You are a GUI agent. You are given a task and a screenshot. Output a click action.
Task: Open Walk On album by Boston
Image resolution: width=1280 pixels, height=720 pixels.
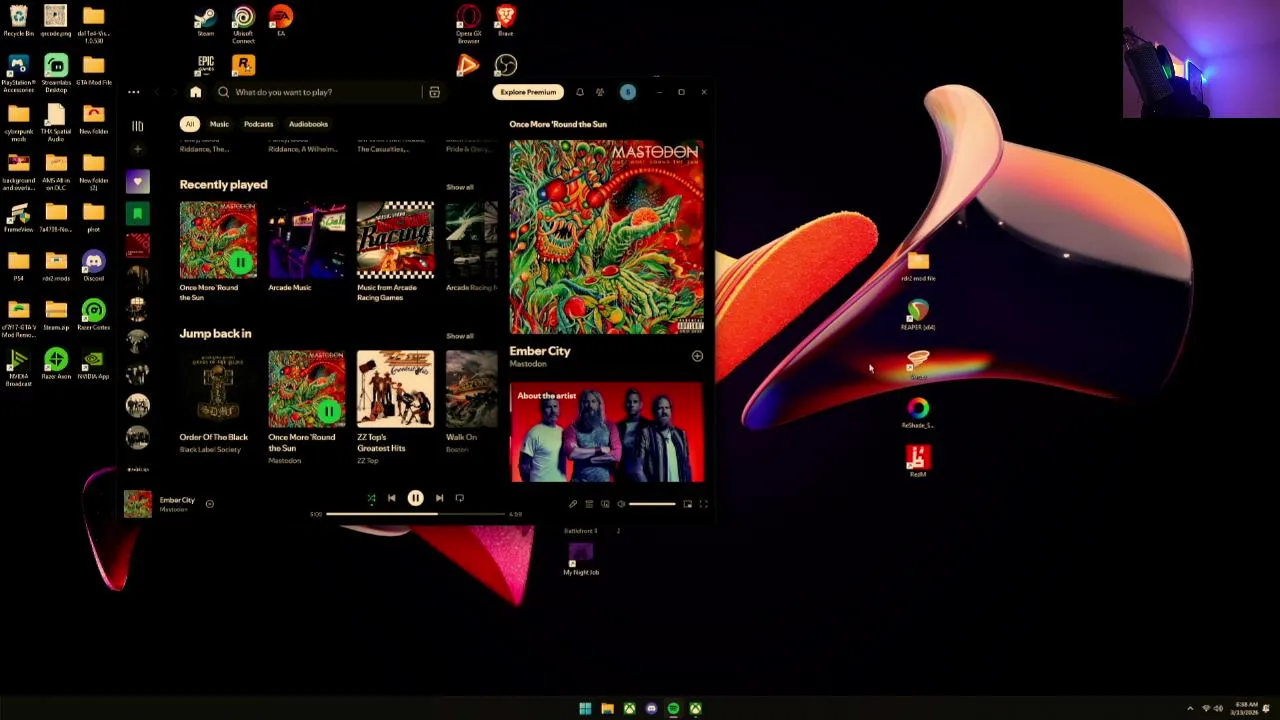click(x=471, y=389)
